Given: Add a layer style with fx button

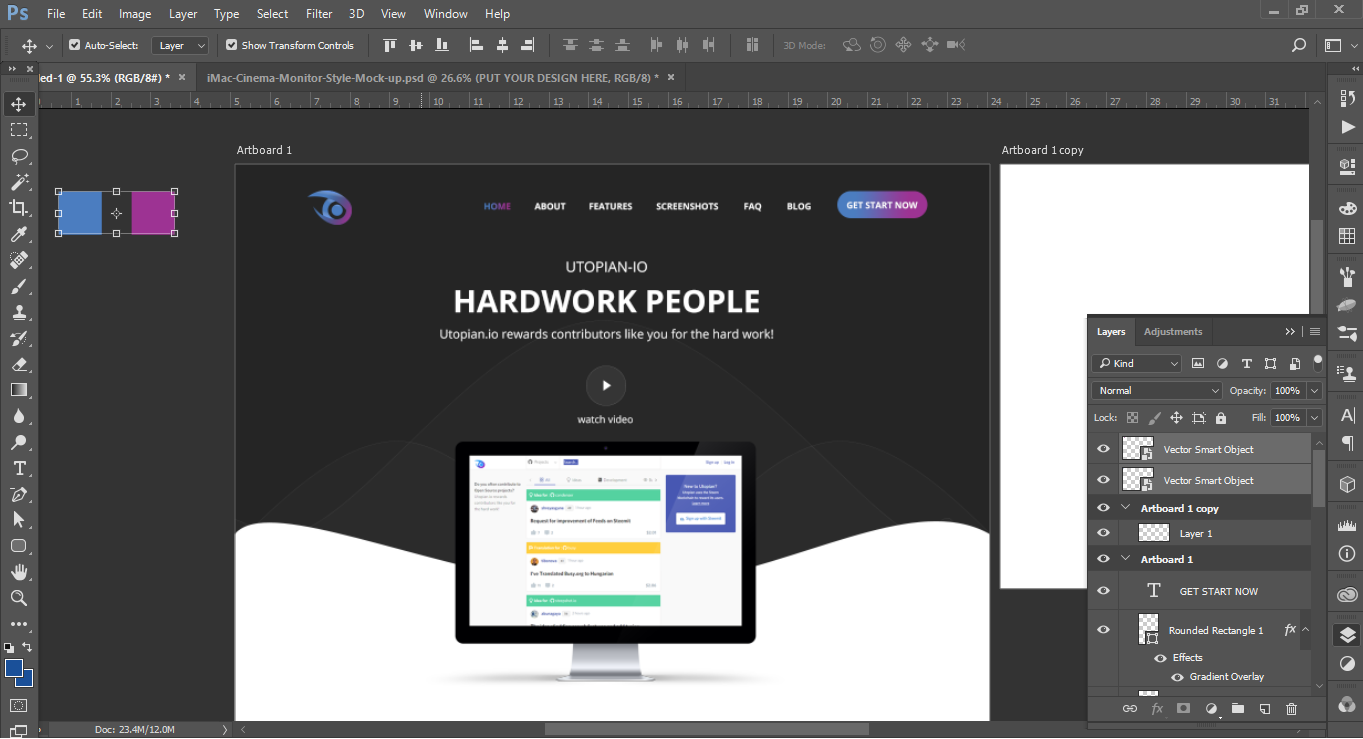Looking at the screenshot, I should click(x=1157, y=709).
